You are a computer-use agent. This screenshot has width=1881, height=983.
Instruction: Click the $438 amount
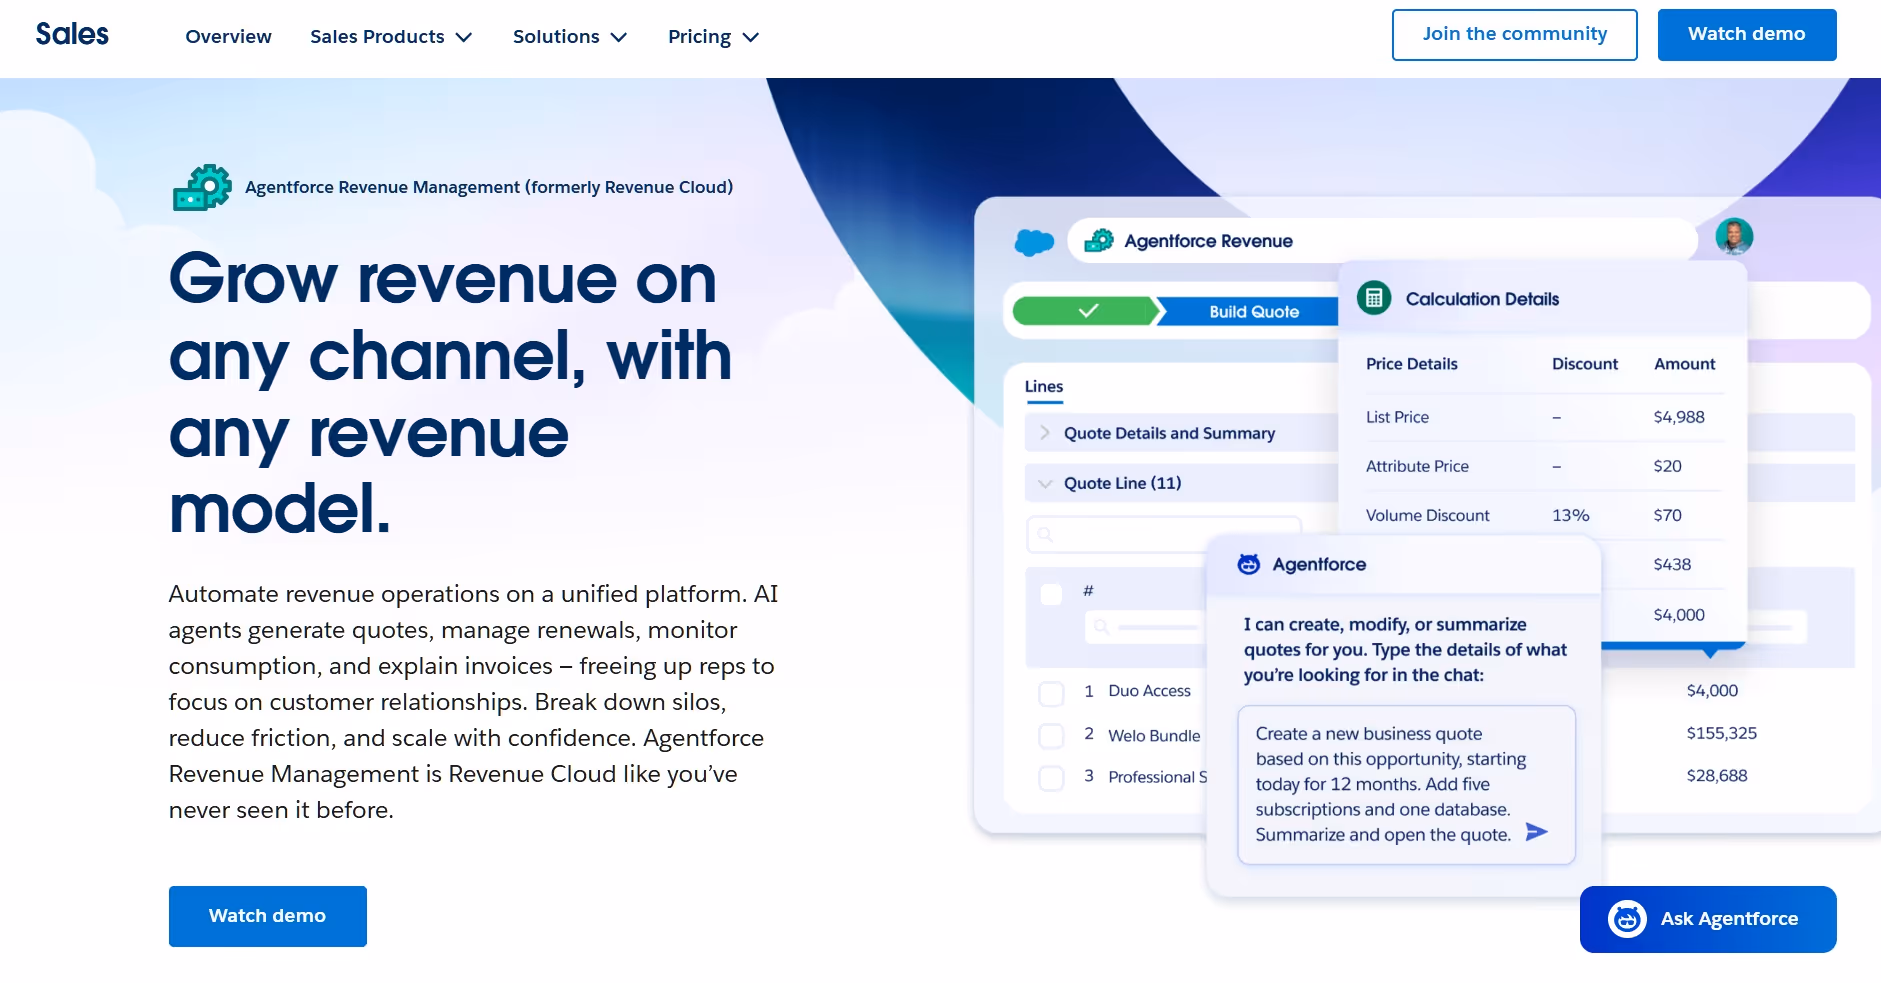(x=1672, y=564)
